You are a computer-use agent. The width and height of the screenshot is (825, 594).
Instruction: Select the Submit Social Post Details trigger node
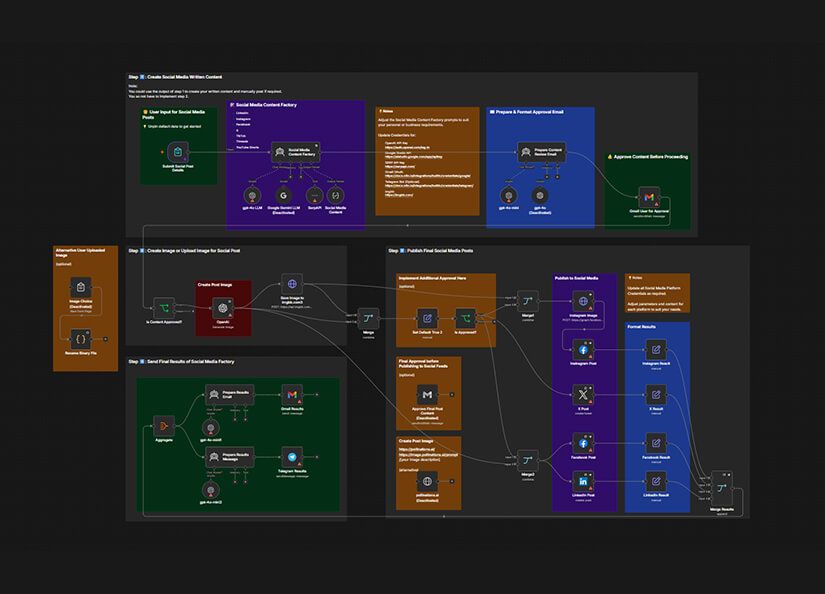pos(178,152)
